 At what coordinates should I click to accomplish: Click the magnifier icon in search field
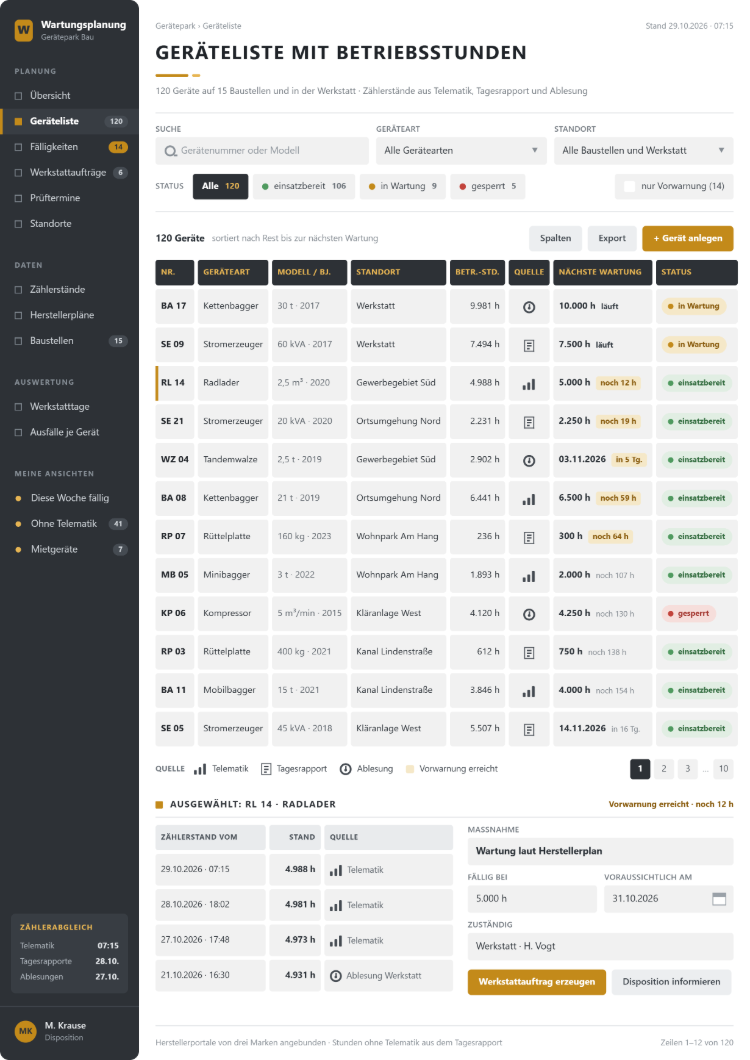click(170, 151)
